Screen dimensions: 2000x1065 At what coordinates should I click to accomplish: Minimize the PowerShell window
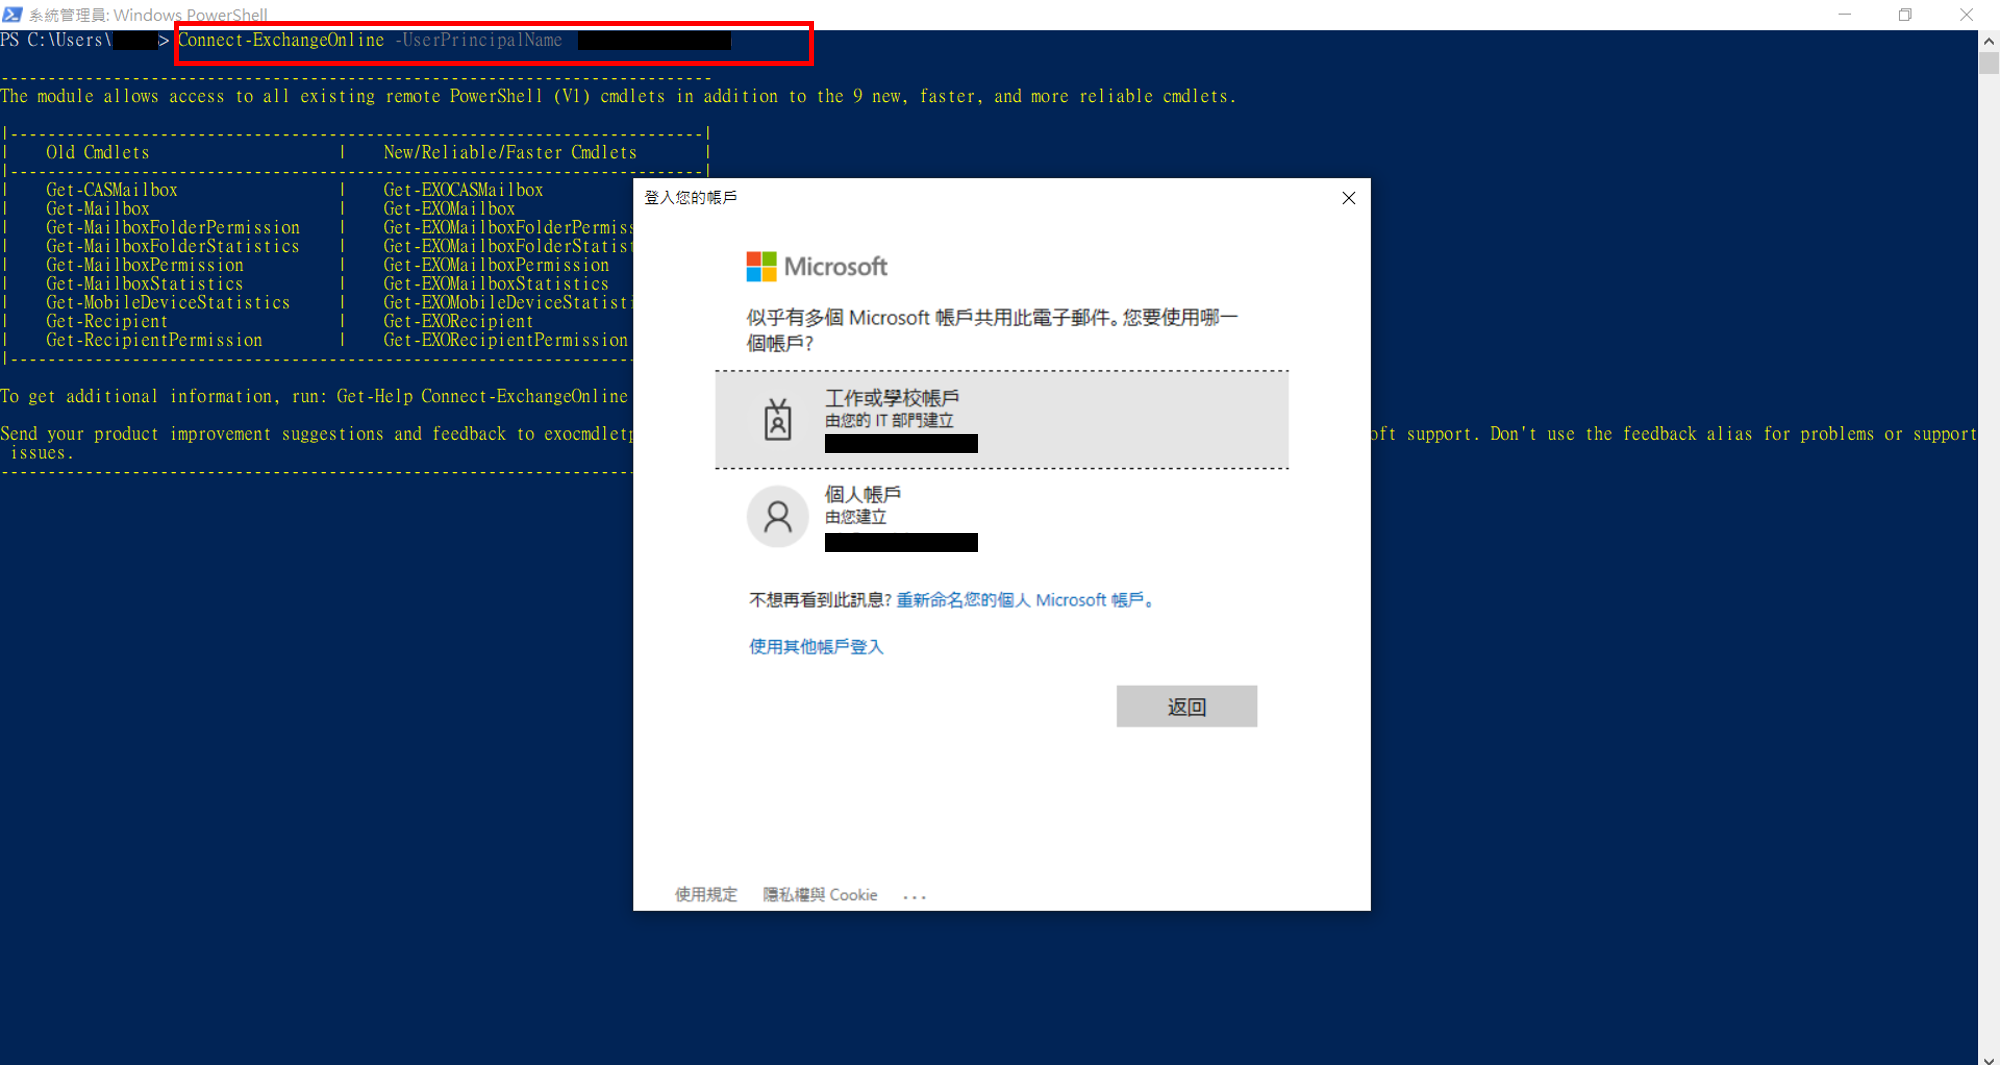pyautogui.click(x=1844, y=14)
